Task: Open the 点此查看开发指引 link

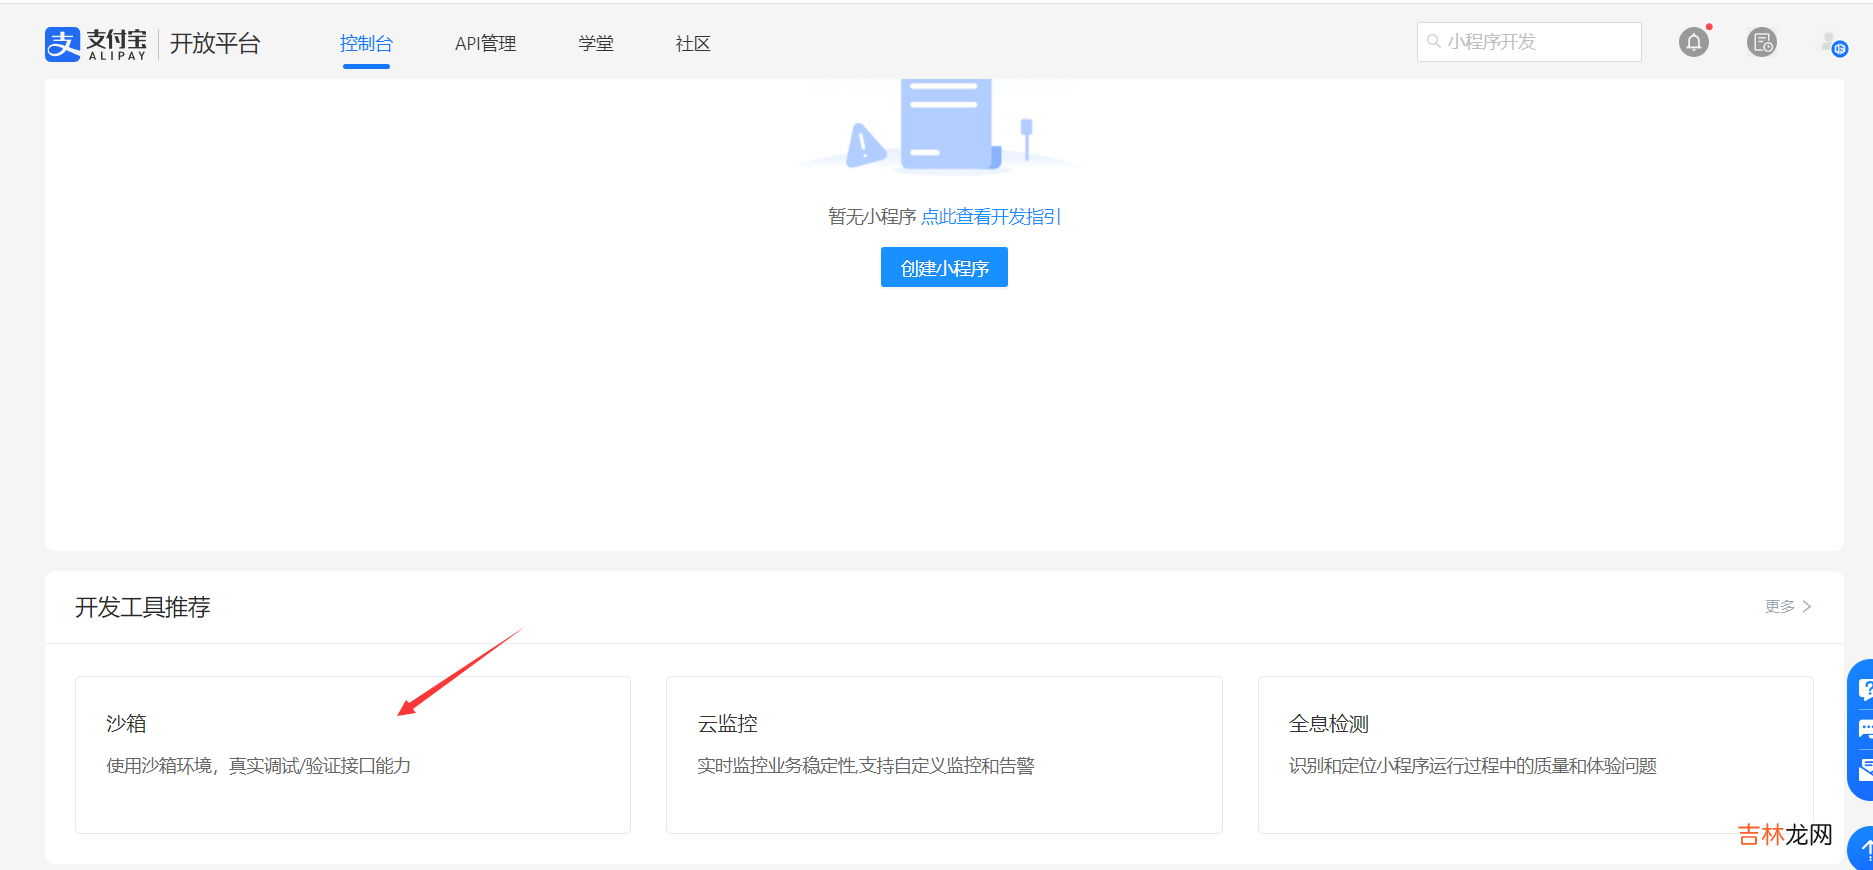Action: (x=990, y=217)
